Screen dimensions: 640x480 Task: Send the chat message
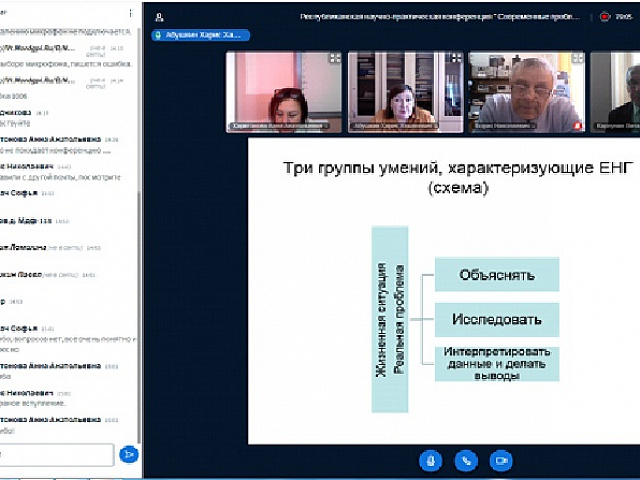click(127, 454)
